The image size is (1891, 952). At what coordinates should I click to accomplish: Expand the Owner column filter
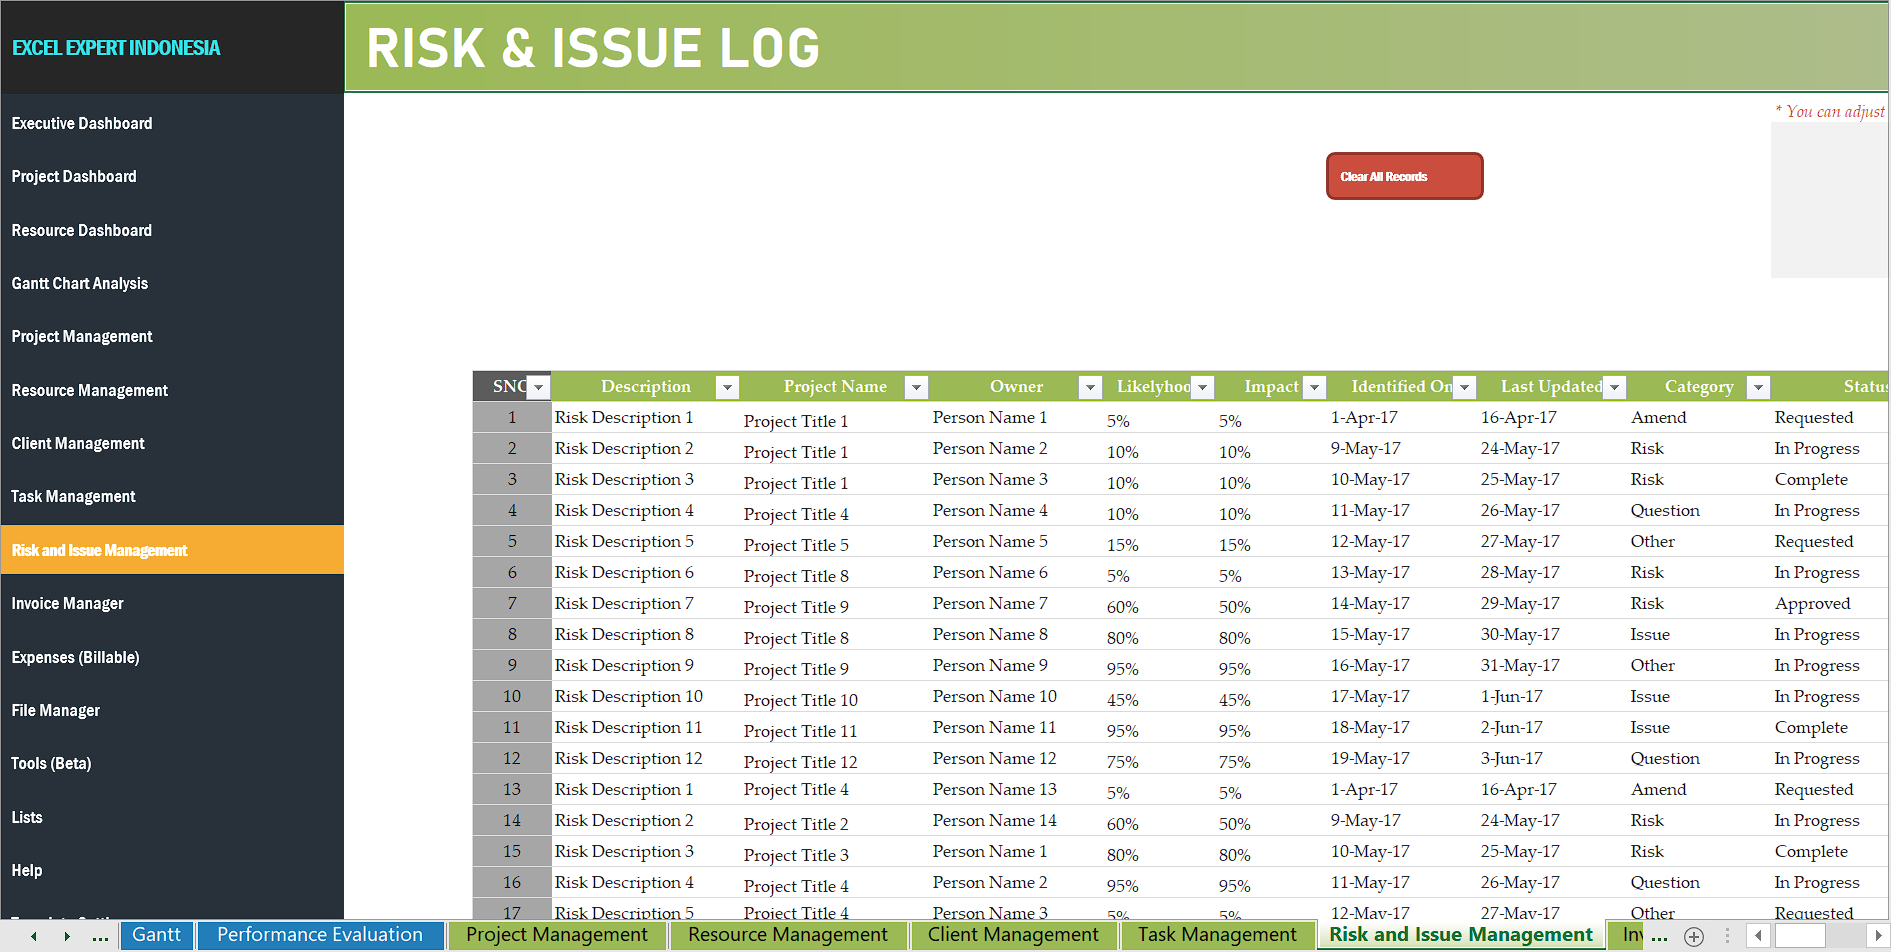point(1090,387)
